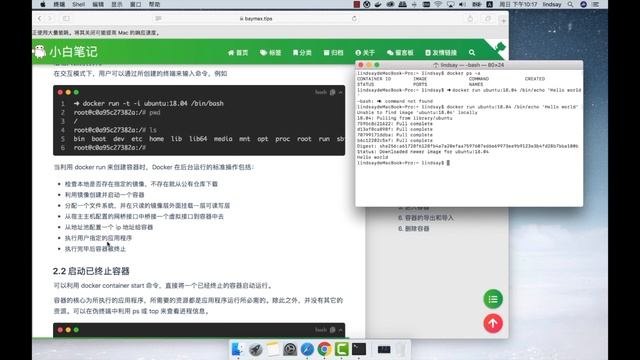Open the Apple menu
The image size is (640, 360).
coord(43,4)
